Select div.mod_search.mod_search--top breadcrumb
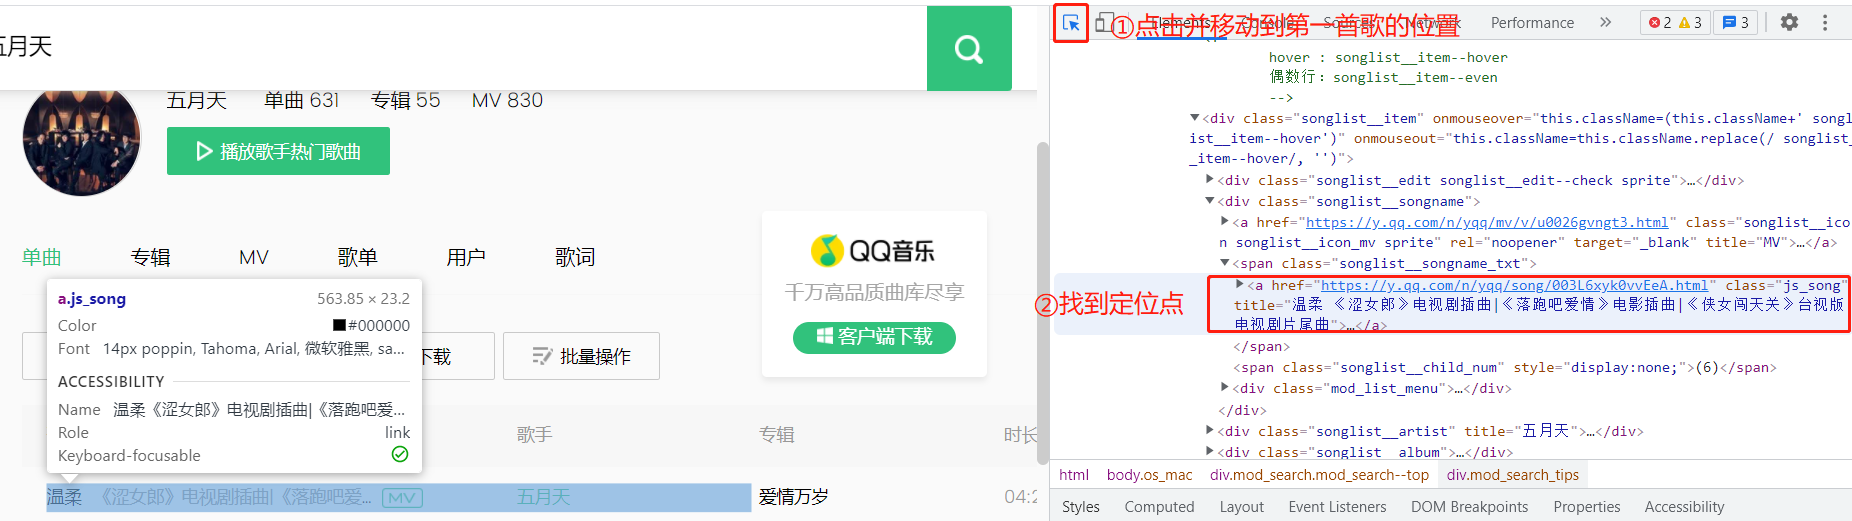Image resolution: width=1852 pixels, height=521 pixels. (1319, 475)
